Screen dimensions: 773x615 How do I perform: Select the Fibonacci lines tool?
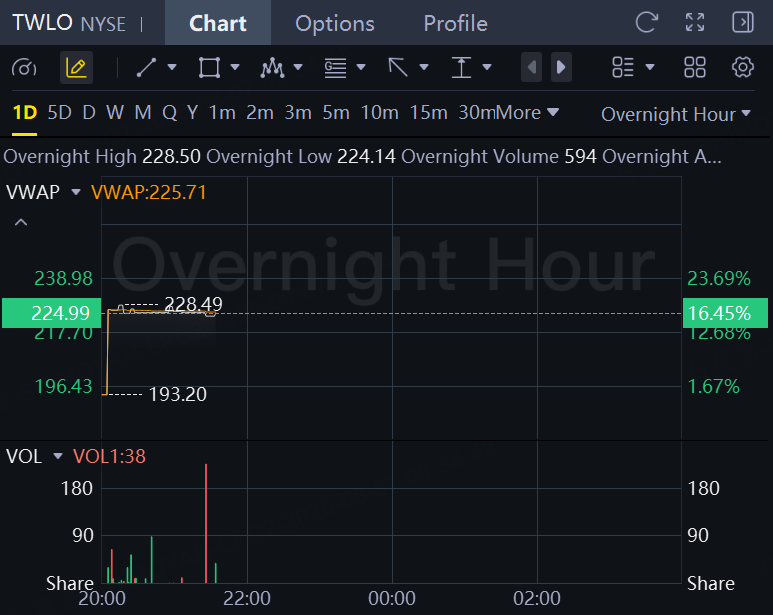(335, 68)
